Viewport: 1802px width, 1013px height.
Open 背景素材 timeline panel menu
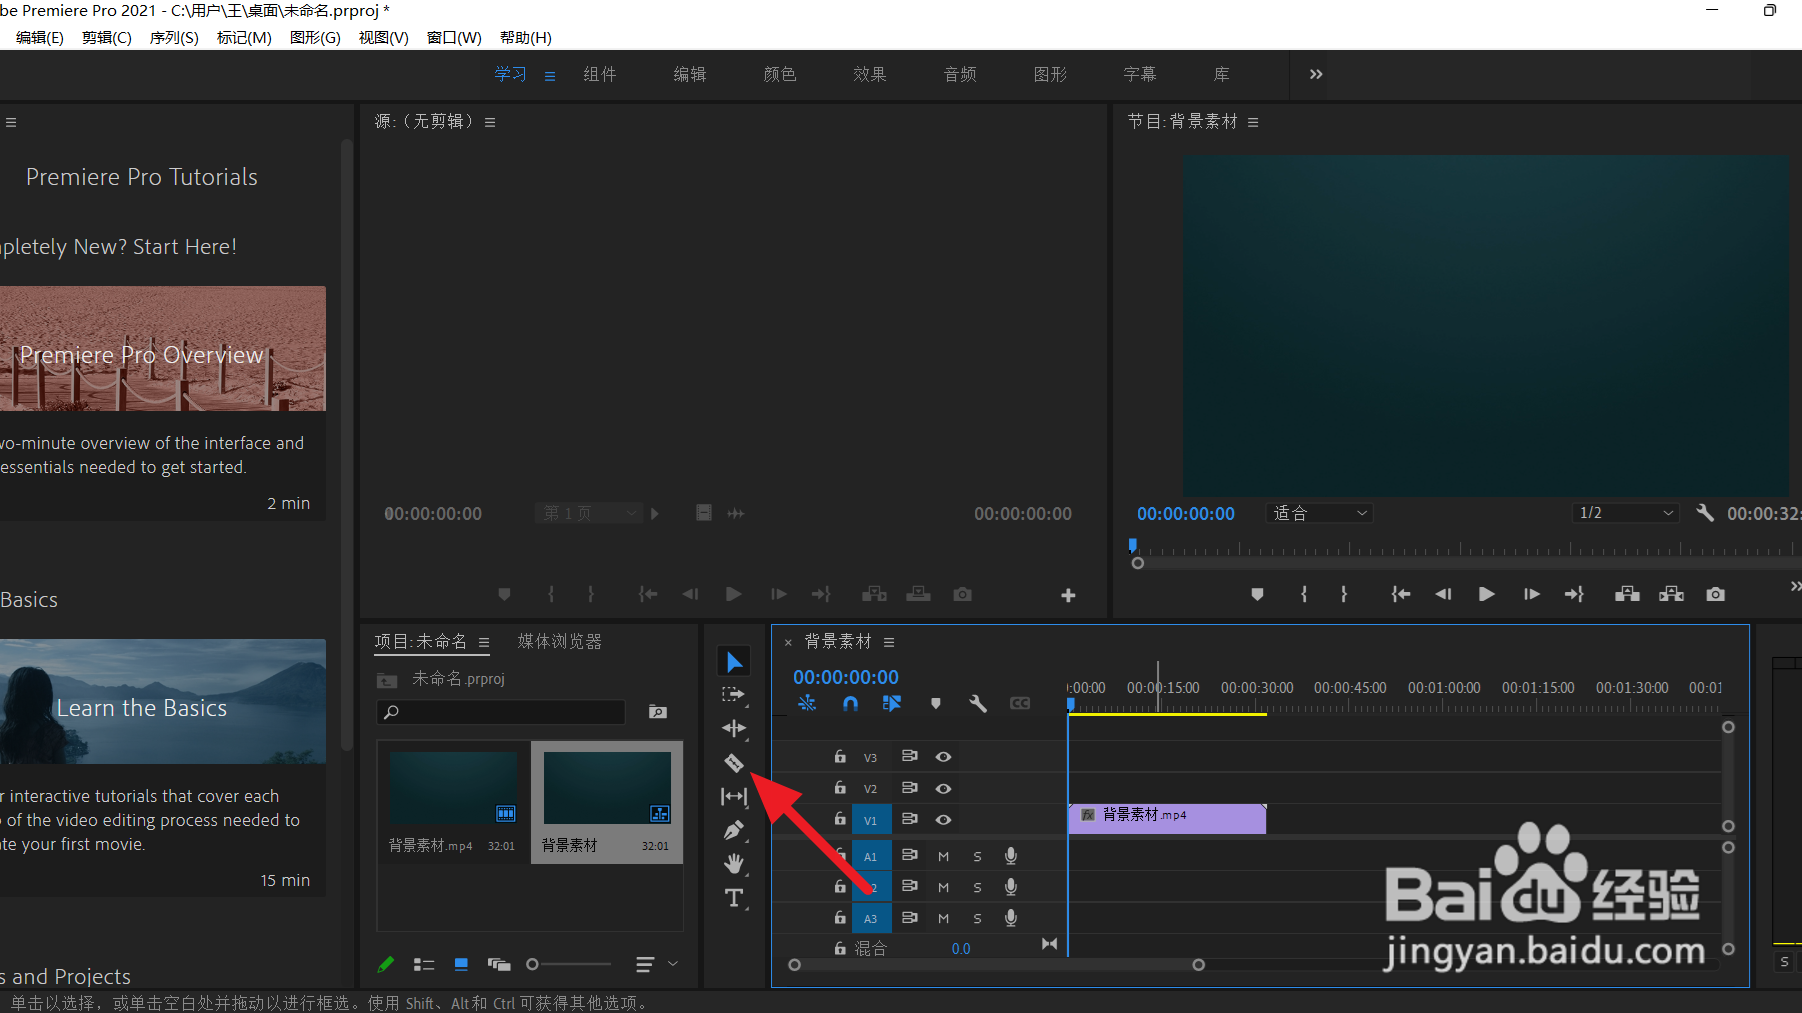889,642
